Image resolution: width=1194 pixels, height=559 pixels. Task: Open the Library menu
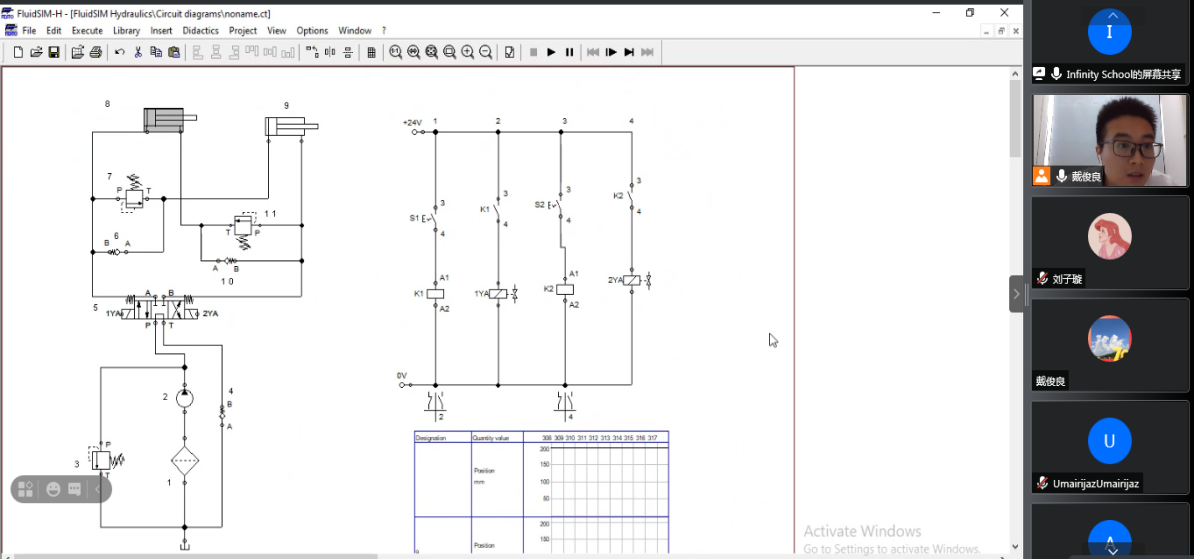point(126,31)
